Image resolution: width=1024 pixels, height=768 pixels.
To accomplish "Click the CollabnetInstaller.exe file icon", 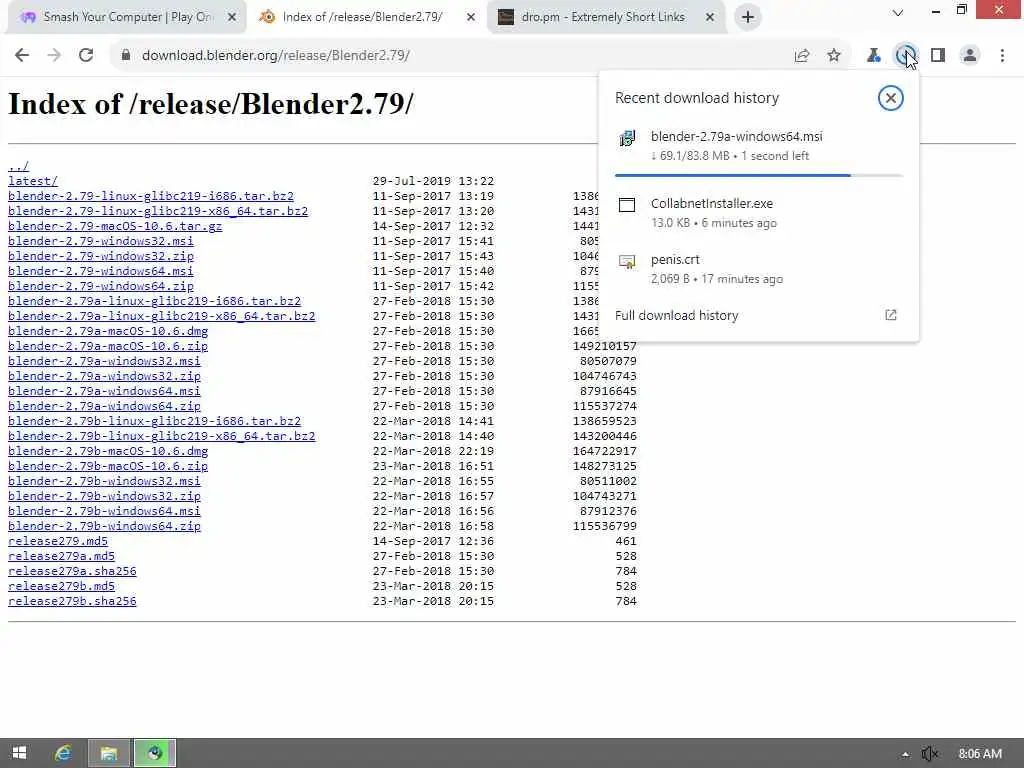I will [x=627, y=205].
